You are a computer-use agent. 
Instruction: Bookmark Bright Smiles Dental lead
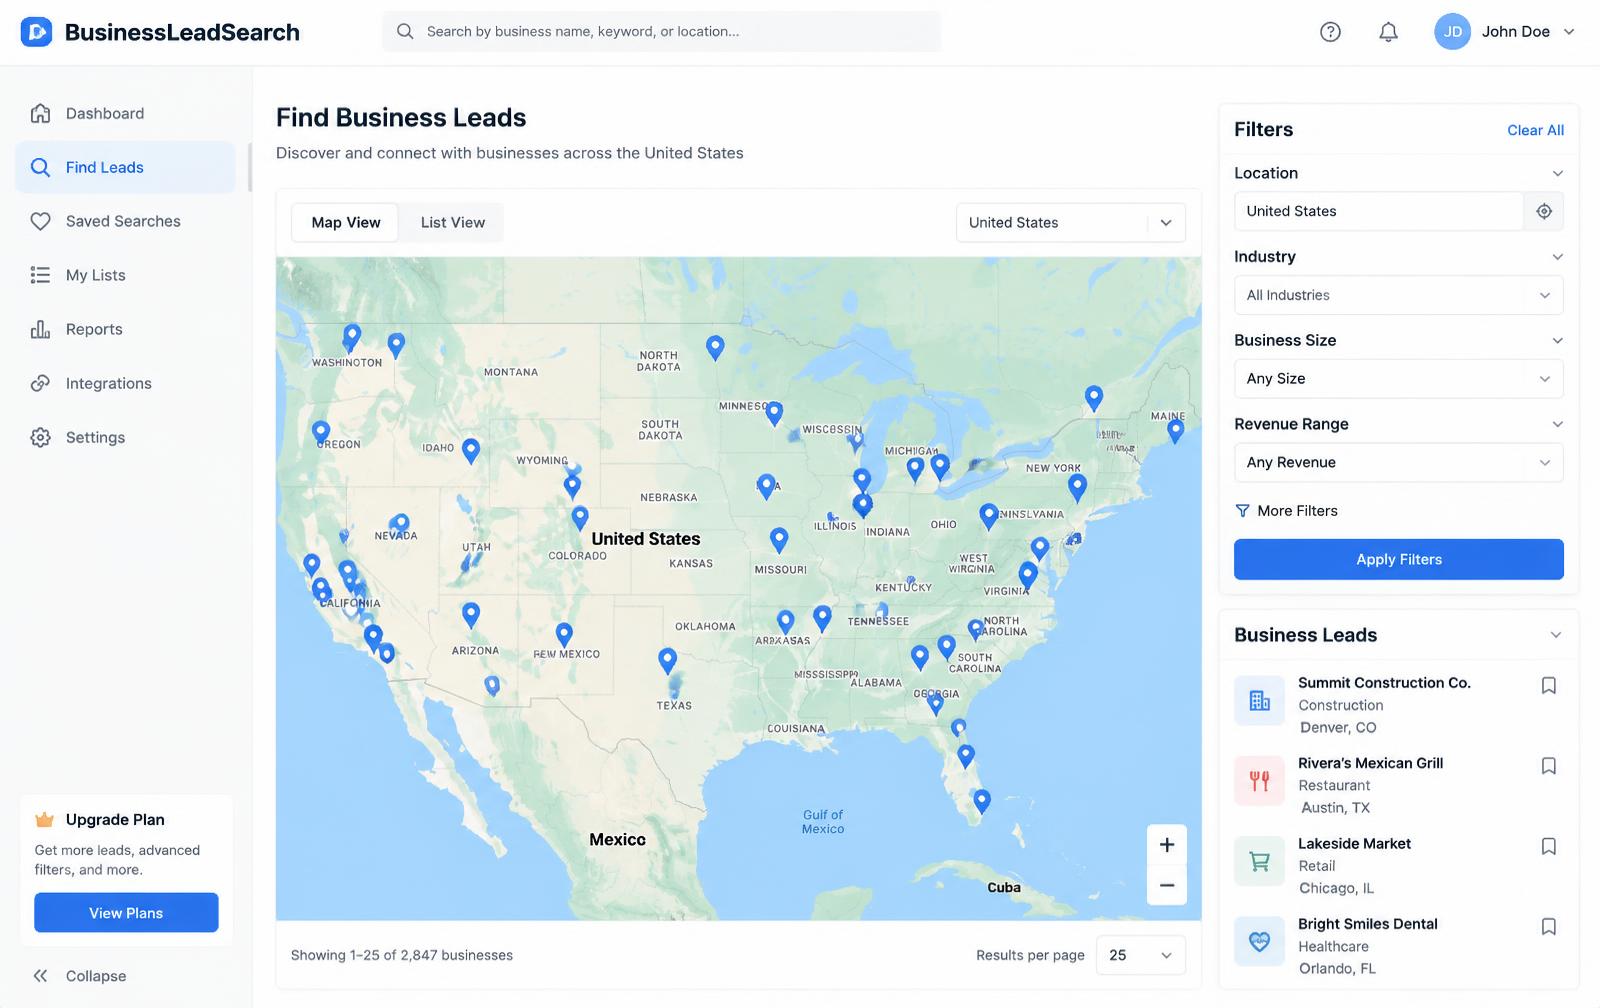tap(1548, 927)
